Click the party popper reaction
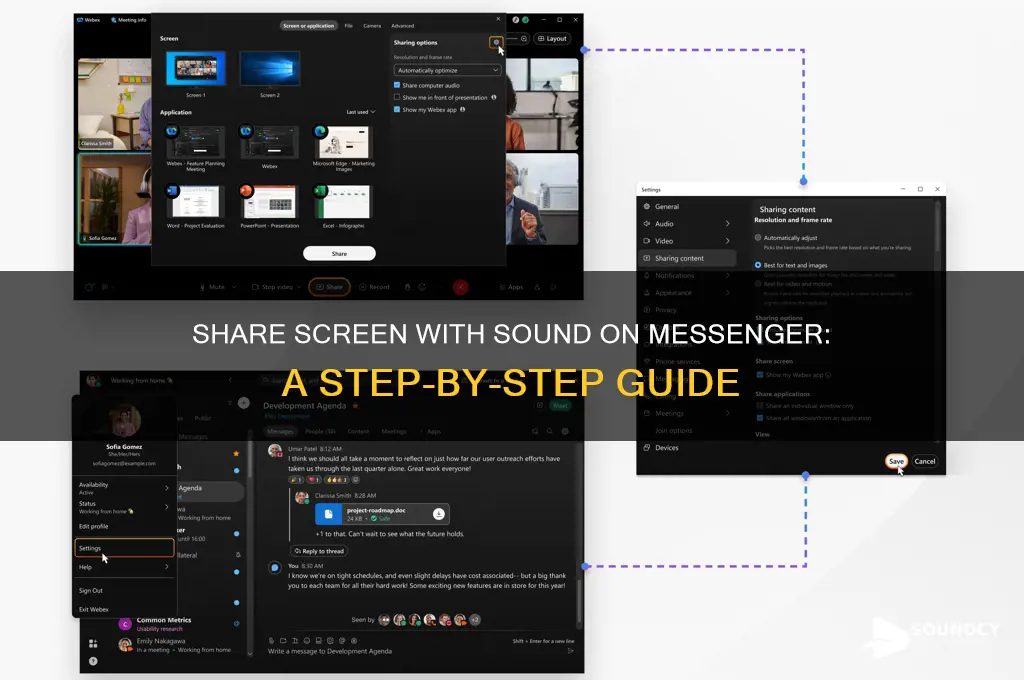 pyautogui.click(x=296, y=479)
